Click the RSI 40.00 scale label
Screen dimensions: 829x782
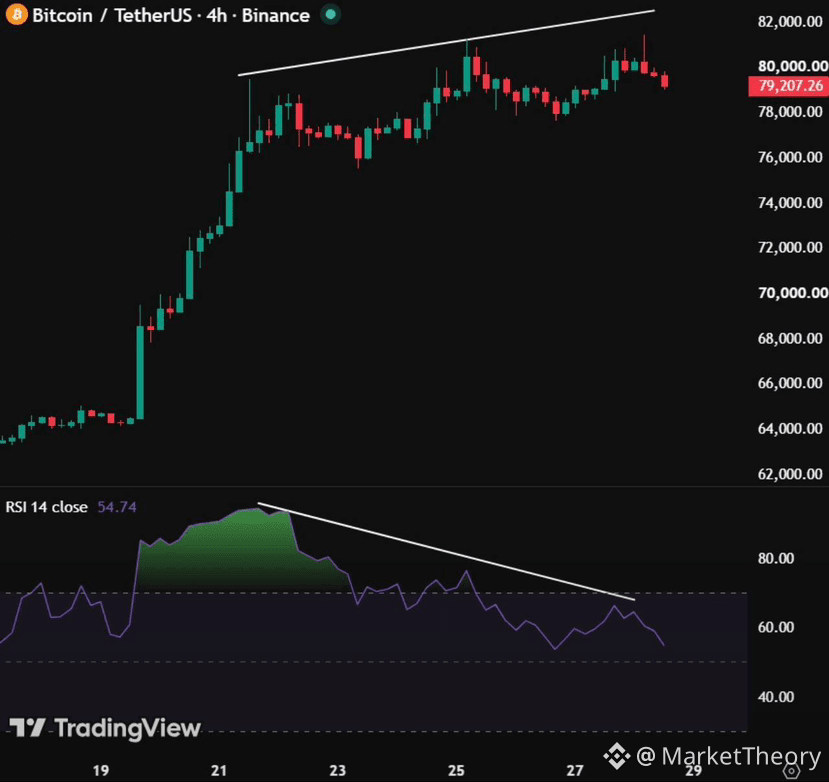pyautogui.click(x=776, y=697)
